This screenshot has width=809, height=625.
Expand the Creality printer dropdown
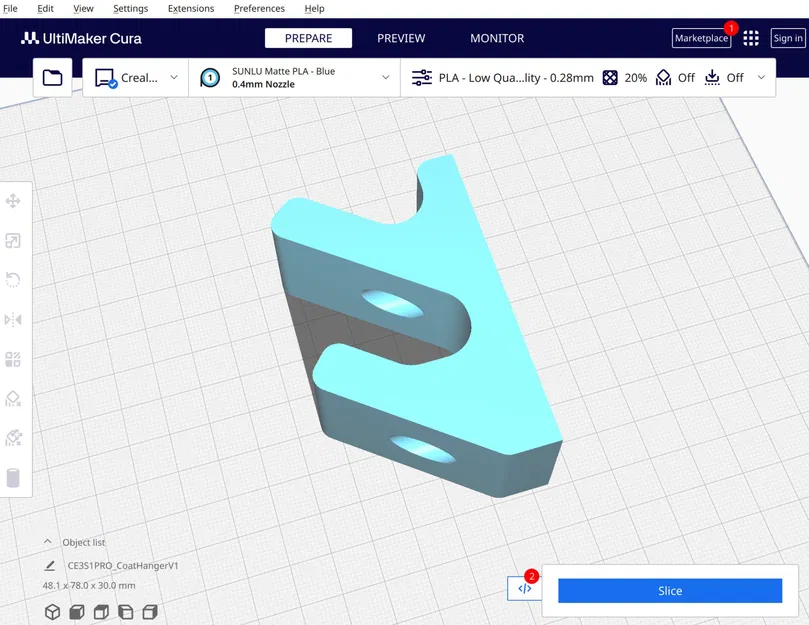pyautogui.click(x=174, y=77)
